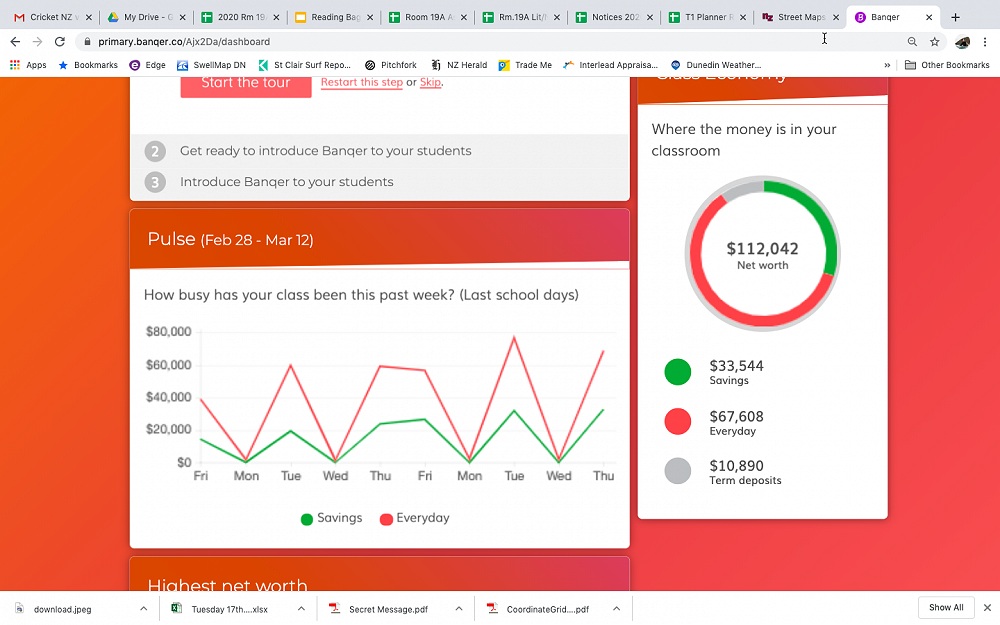Bookmark this page with the star icon
This screenshot has height=625, width=1000.
click(x=934, y=42)
